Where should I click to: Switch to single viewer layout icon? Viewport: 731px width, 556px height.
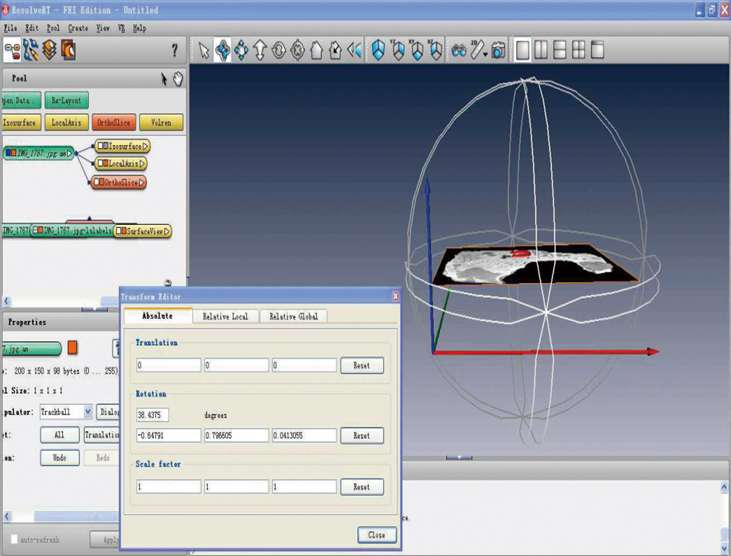pyautogui.click(x=523, y=50)
